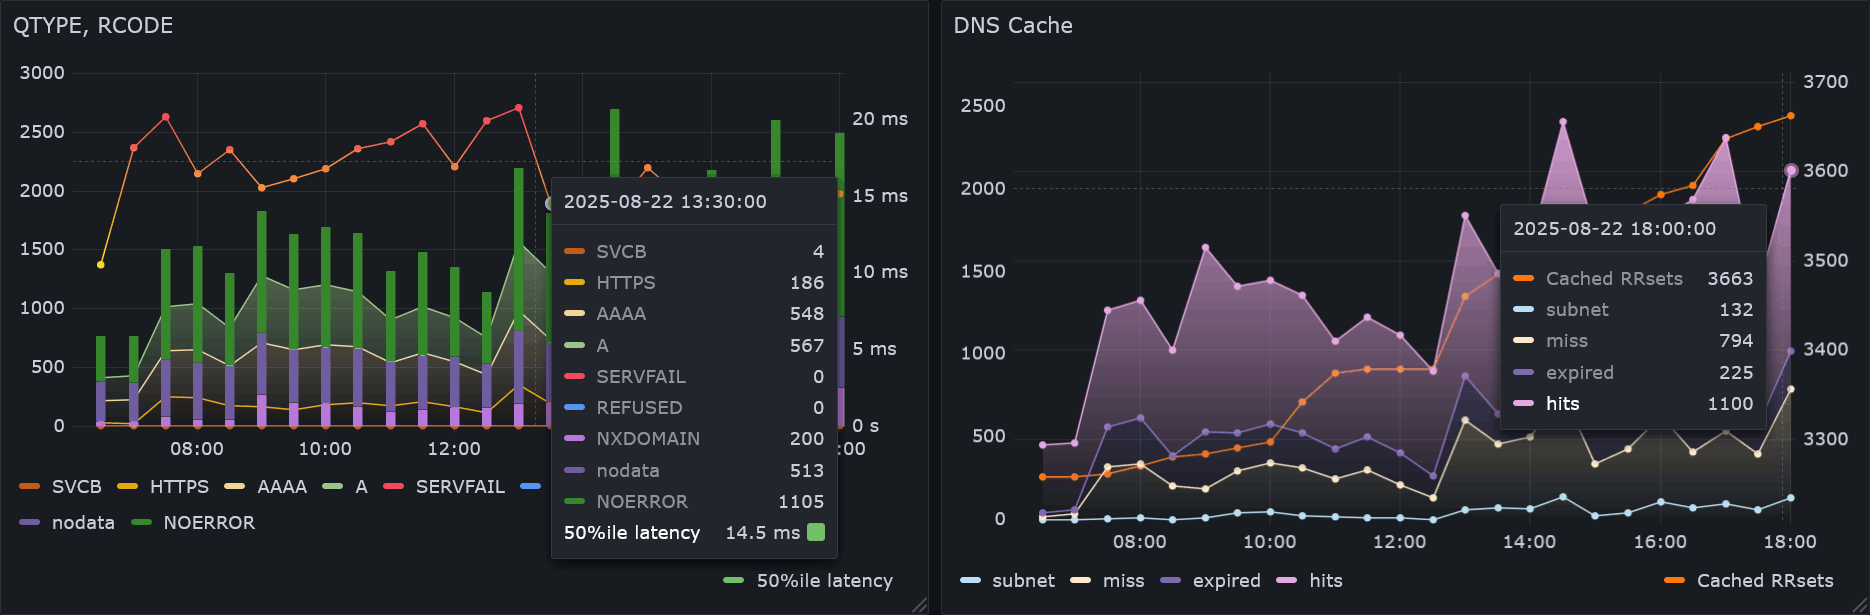Image resolution: width=1870 pixels, height=615 pixels.
Task: Click the green color icon beside legend A
Action: [333, 487]
